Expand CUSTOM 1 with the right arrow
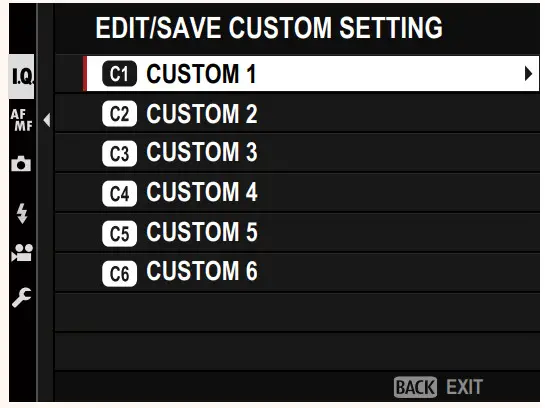 (528, 74)
